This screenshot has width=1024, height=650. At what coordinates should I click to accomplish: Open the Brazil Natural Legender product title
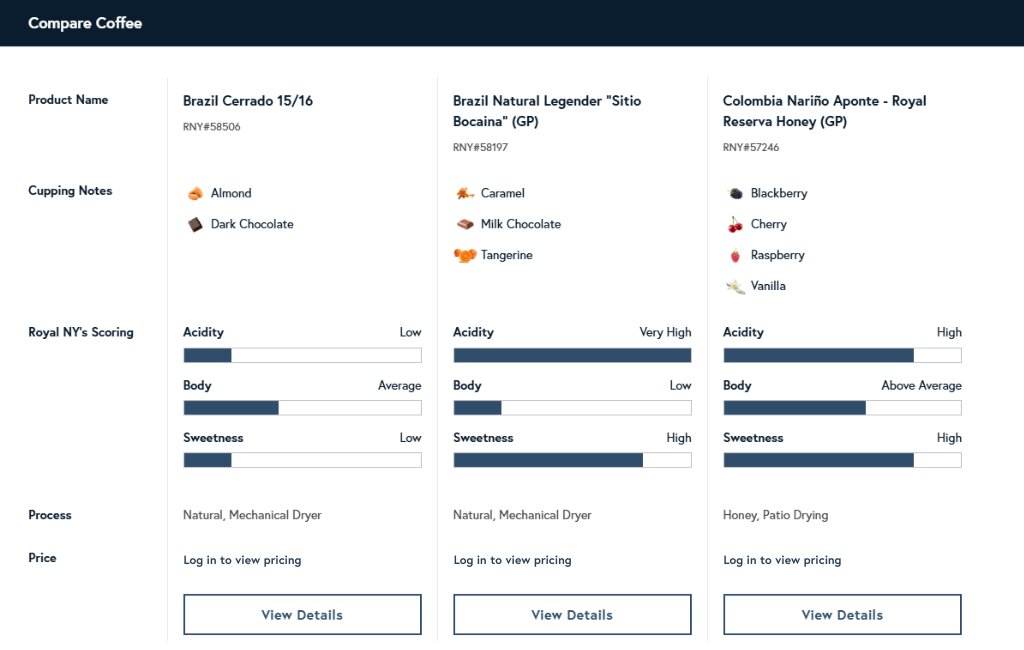coord(547,111)
